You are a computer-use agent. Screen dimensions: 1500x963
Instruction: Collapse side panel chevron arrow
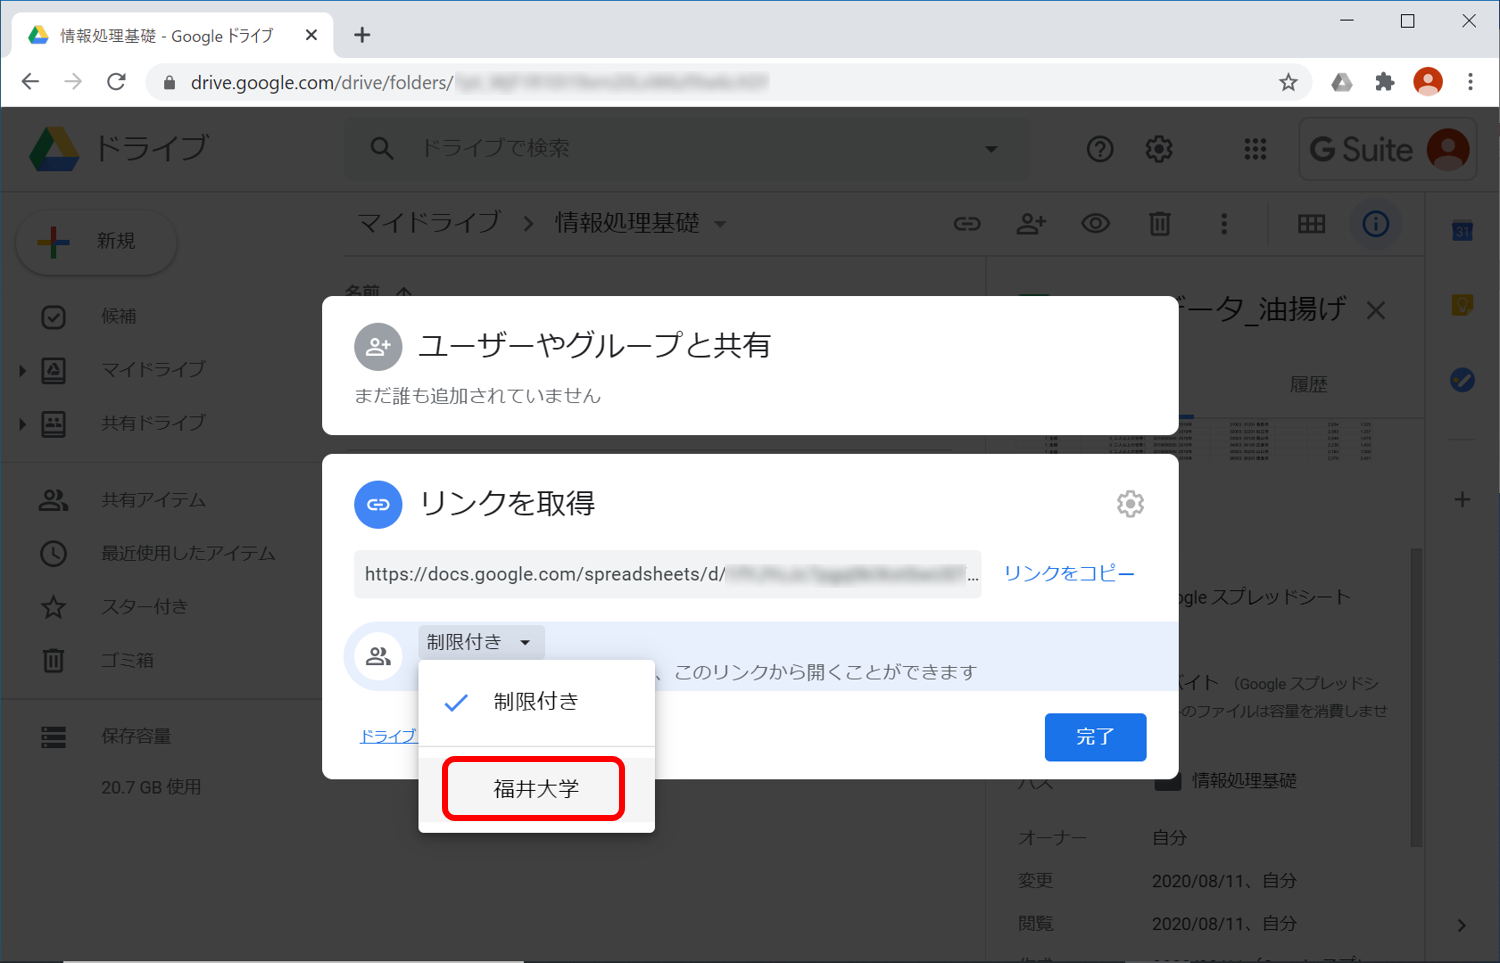(1462, 926)
